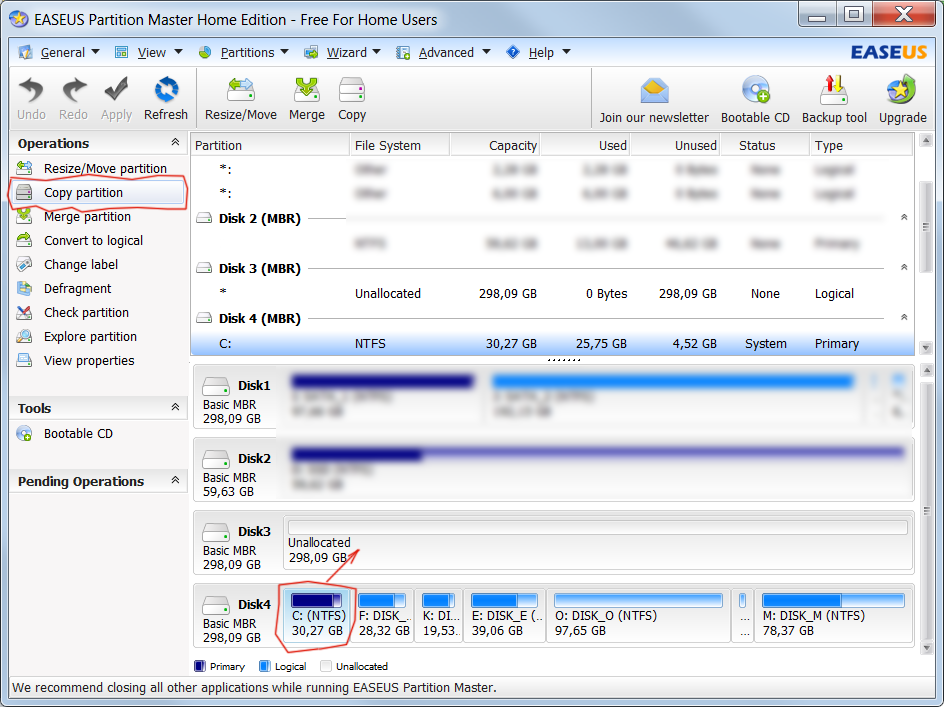Sort by the Type column header
The height and width of the screenshot is (707, 944).
[x=862, y=146]
